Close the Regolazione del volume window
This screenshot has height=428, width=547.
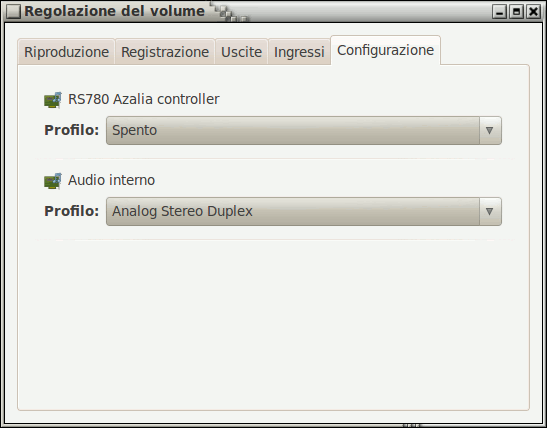pos(534,12)
